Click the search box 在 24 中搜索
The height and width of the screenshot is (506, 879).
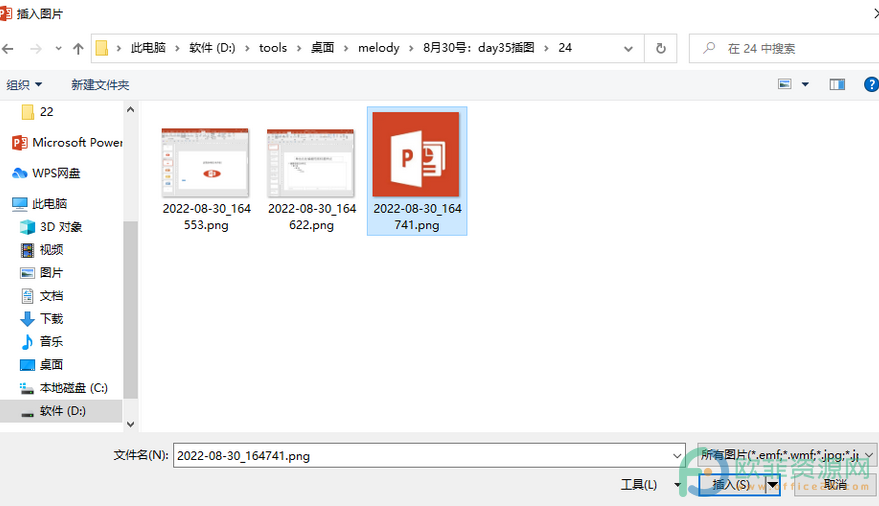click(785, 49)
